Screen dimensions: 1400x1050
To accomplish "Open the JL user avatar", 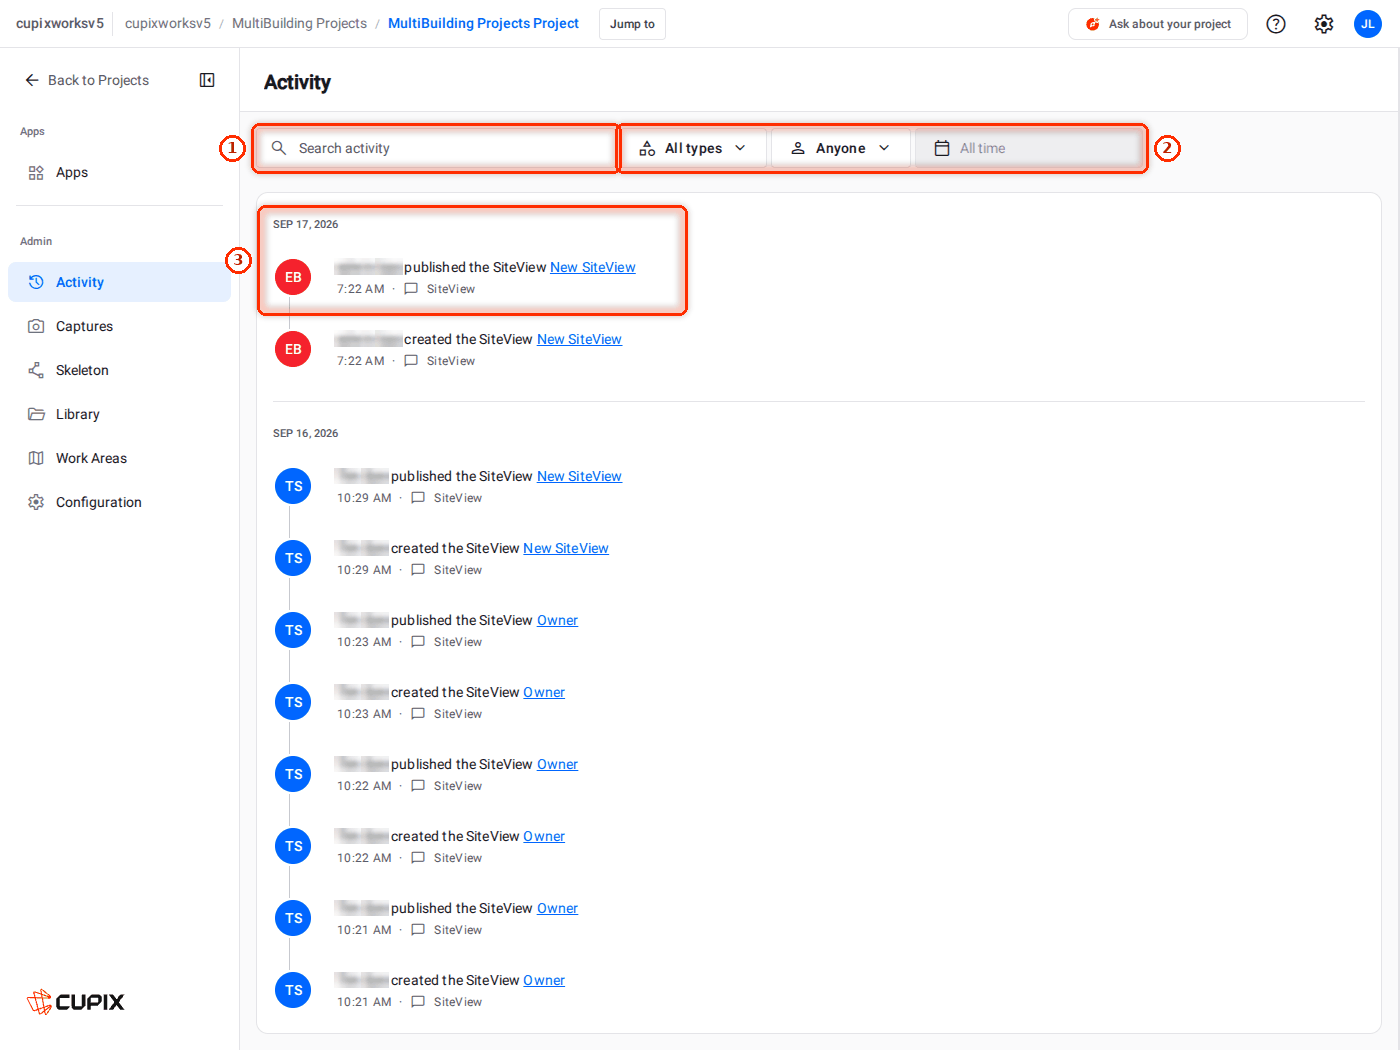I will click(1368, 24).
